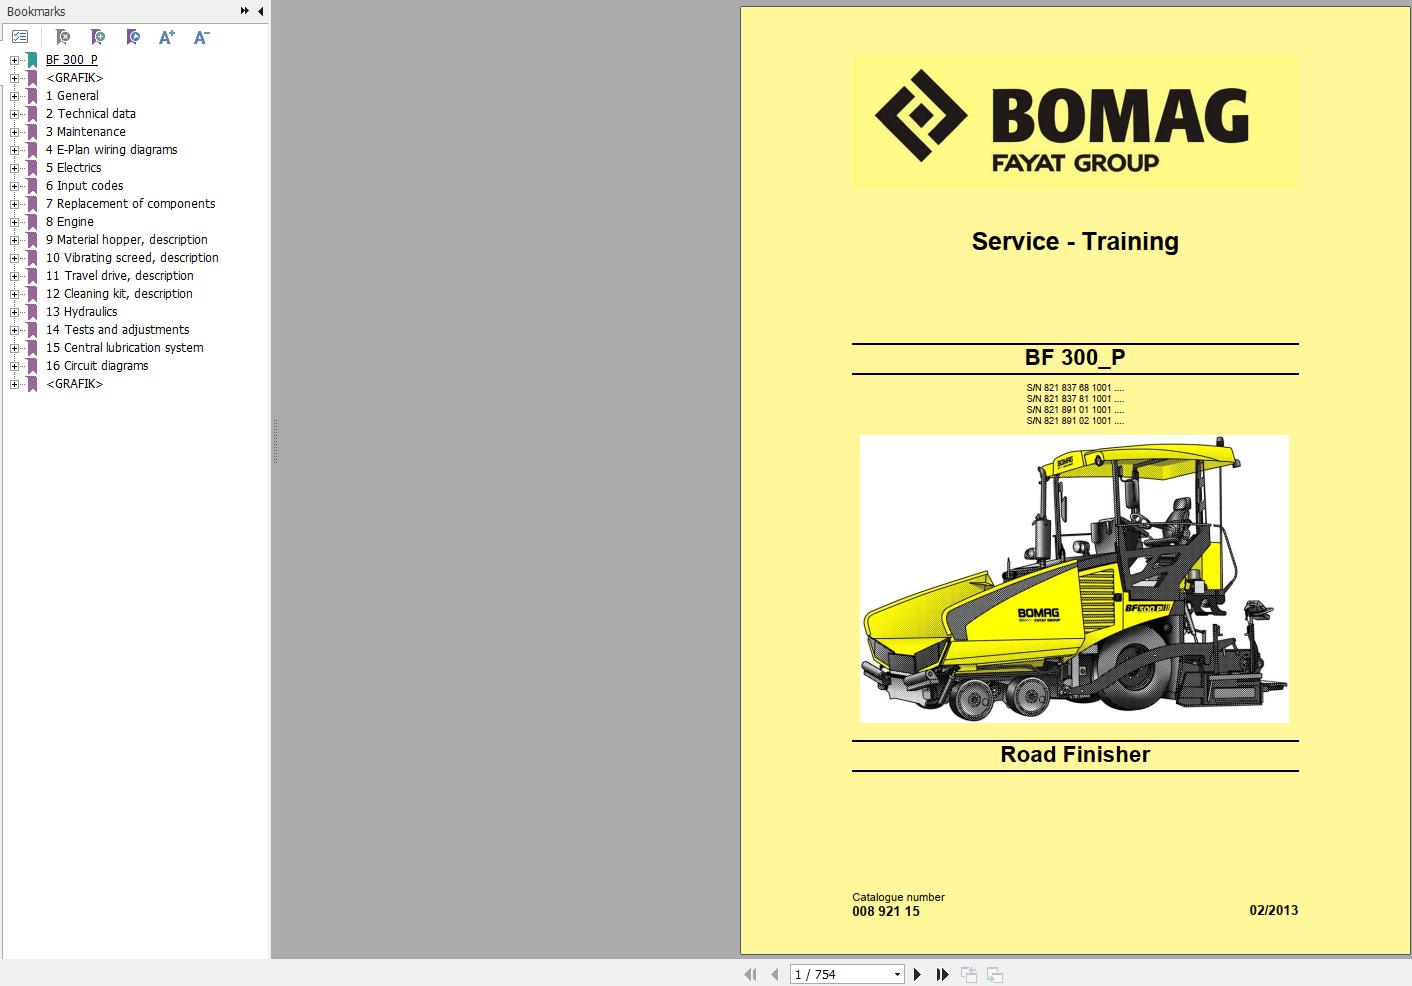Viewport: 1412px width, 986px height.
Task: Add a new bookmark
Action: (97, 36)
